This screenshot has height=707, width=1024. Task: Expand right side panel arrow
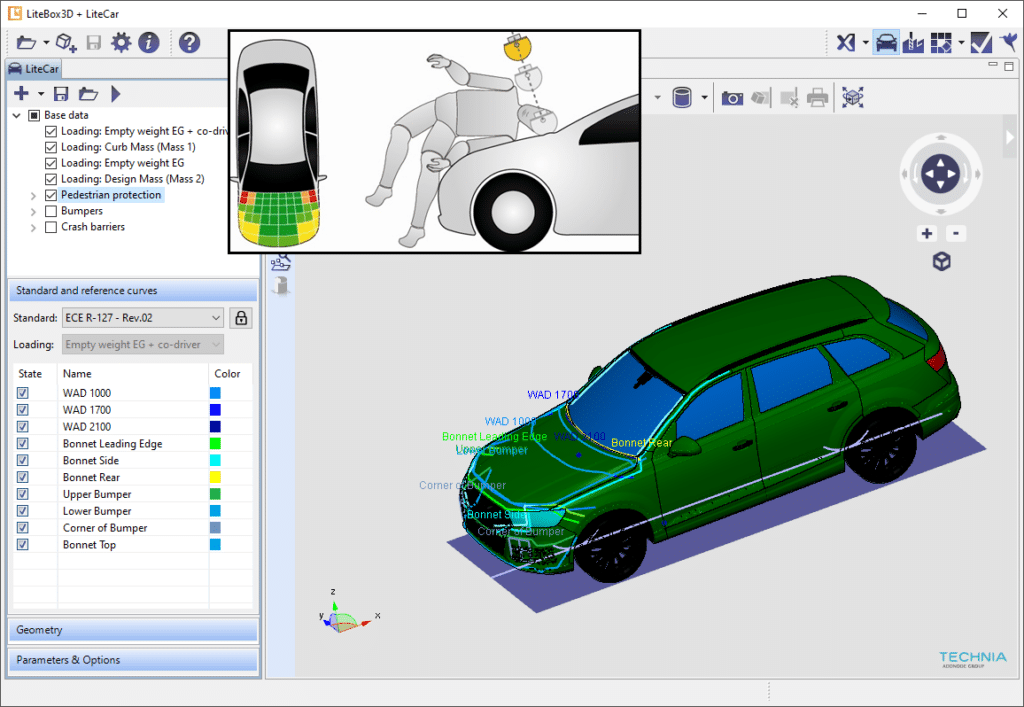pyautogui.click(x=1010, y=137)
